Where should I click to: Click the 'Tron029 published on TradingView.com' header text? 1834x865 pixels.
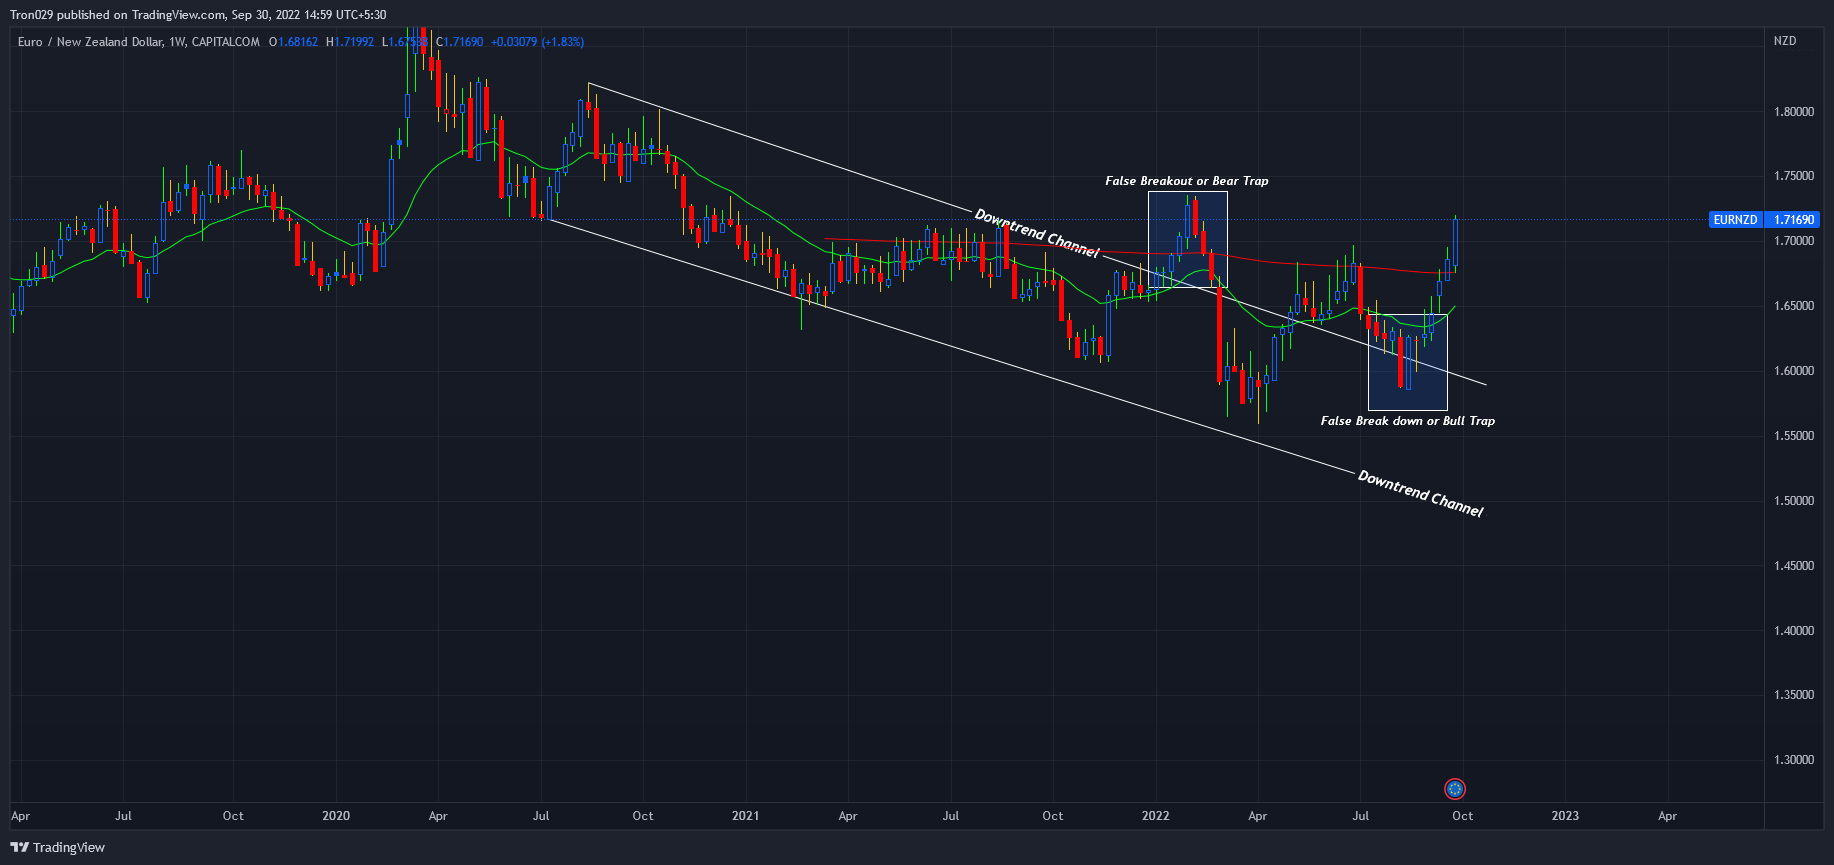point(118,15)
